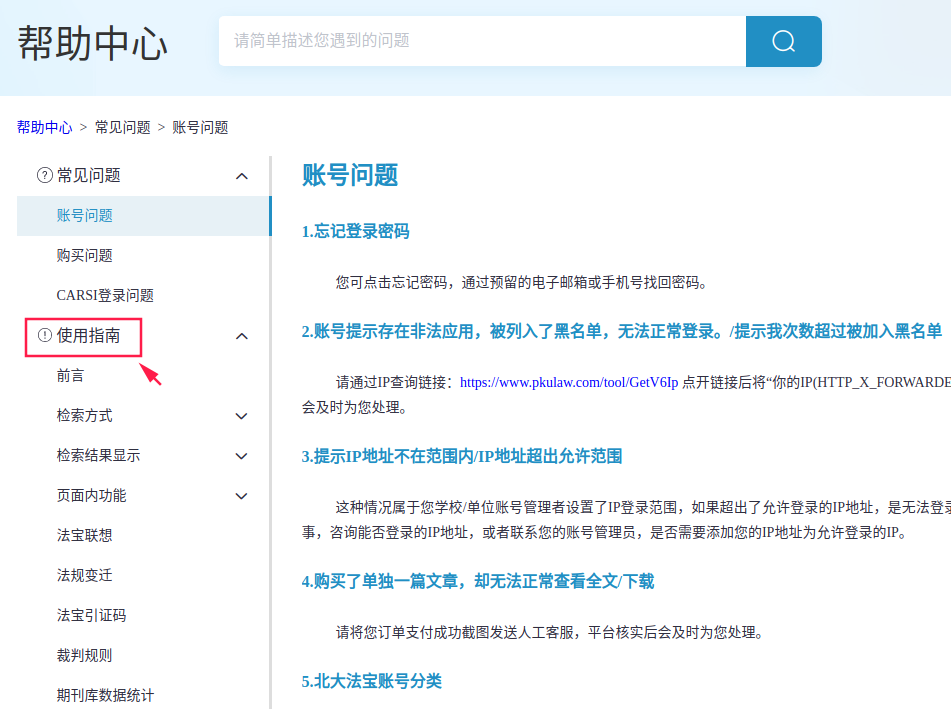This screenshot has width=951, height=709.
Task: Open the pkulaw GetV6Ip IP query link
Action: click(x=568, y=382)
